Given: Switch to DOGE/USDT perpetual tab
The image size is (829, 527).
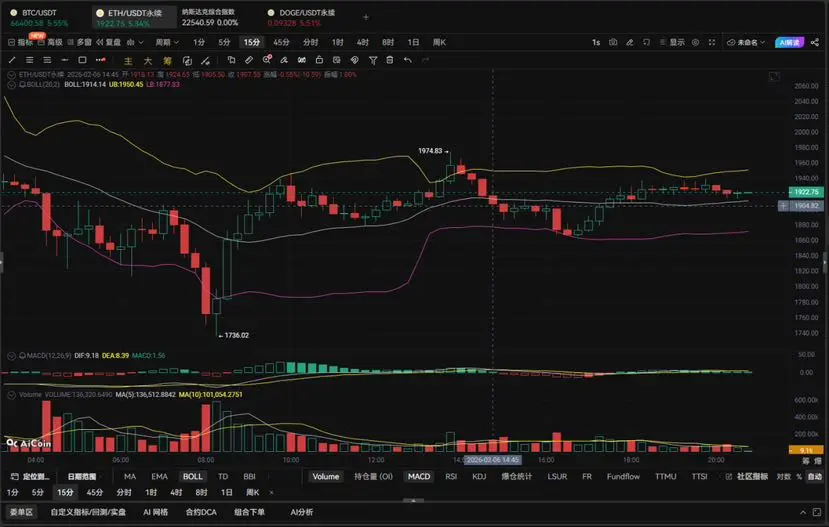Looking at the screenshot, I should (301, 17).
